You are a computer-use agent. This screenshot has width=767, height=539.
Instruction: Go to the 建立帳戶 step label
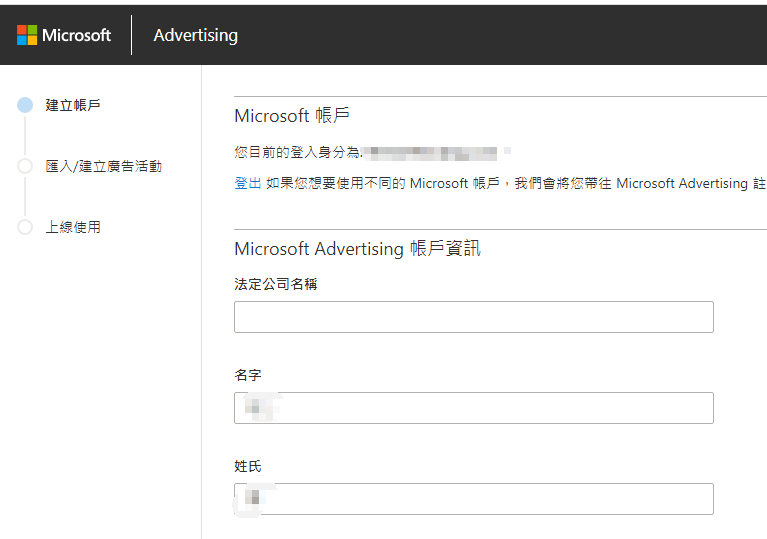[73, 105]
